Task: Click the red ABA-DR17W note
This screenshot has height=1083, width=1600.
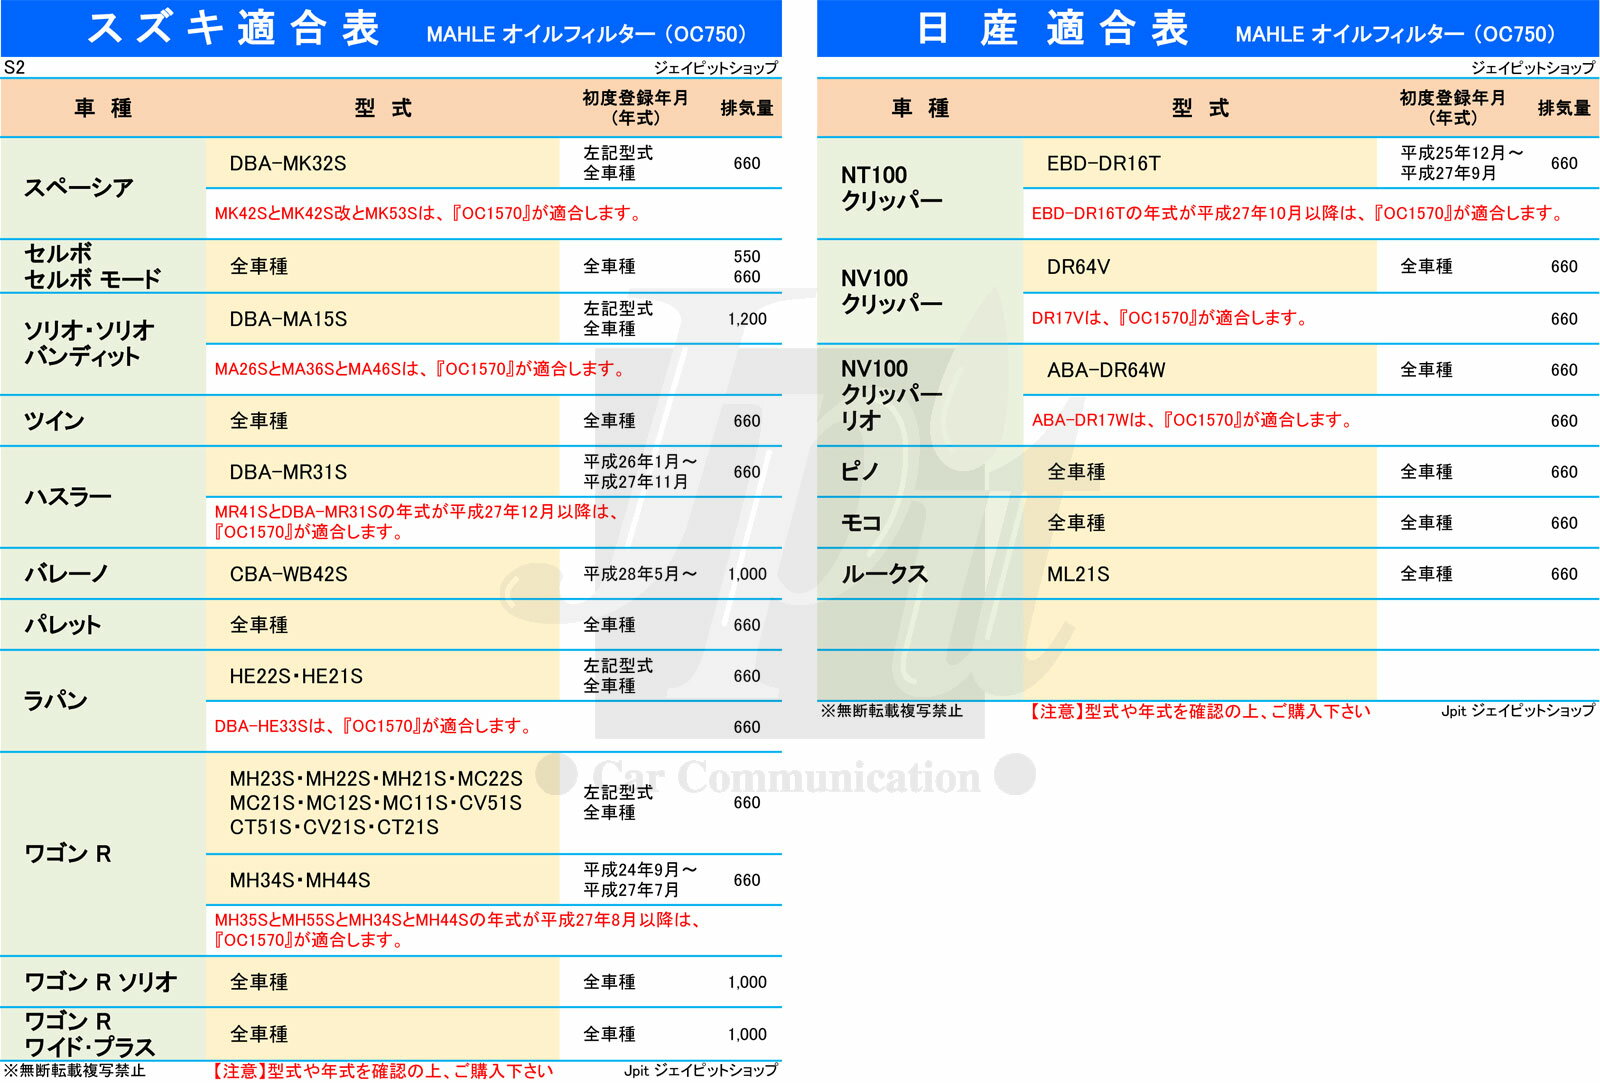Action: [1192, 420]
